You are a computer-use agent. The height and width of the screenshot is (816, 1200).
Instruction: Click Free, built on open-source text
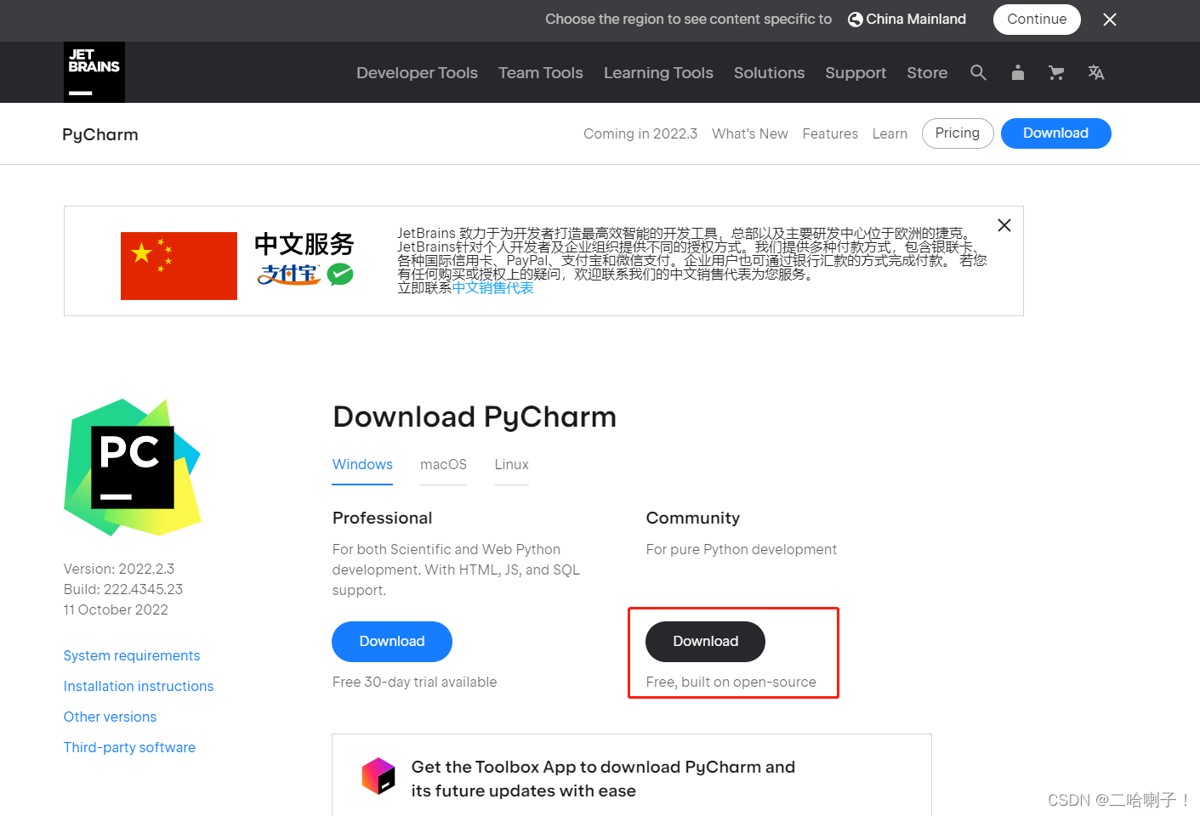(731, 682)
